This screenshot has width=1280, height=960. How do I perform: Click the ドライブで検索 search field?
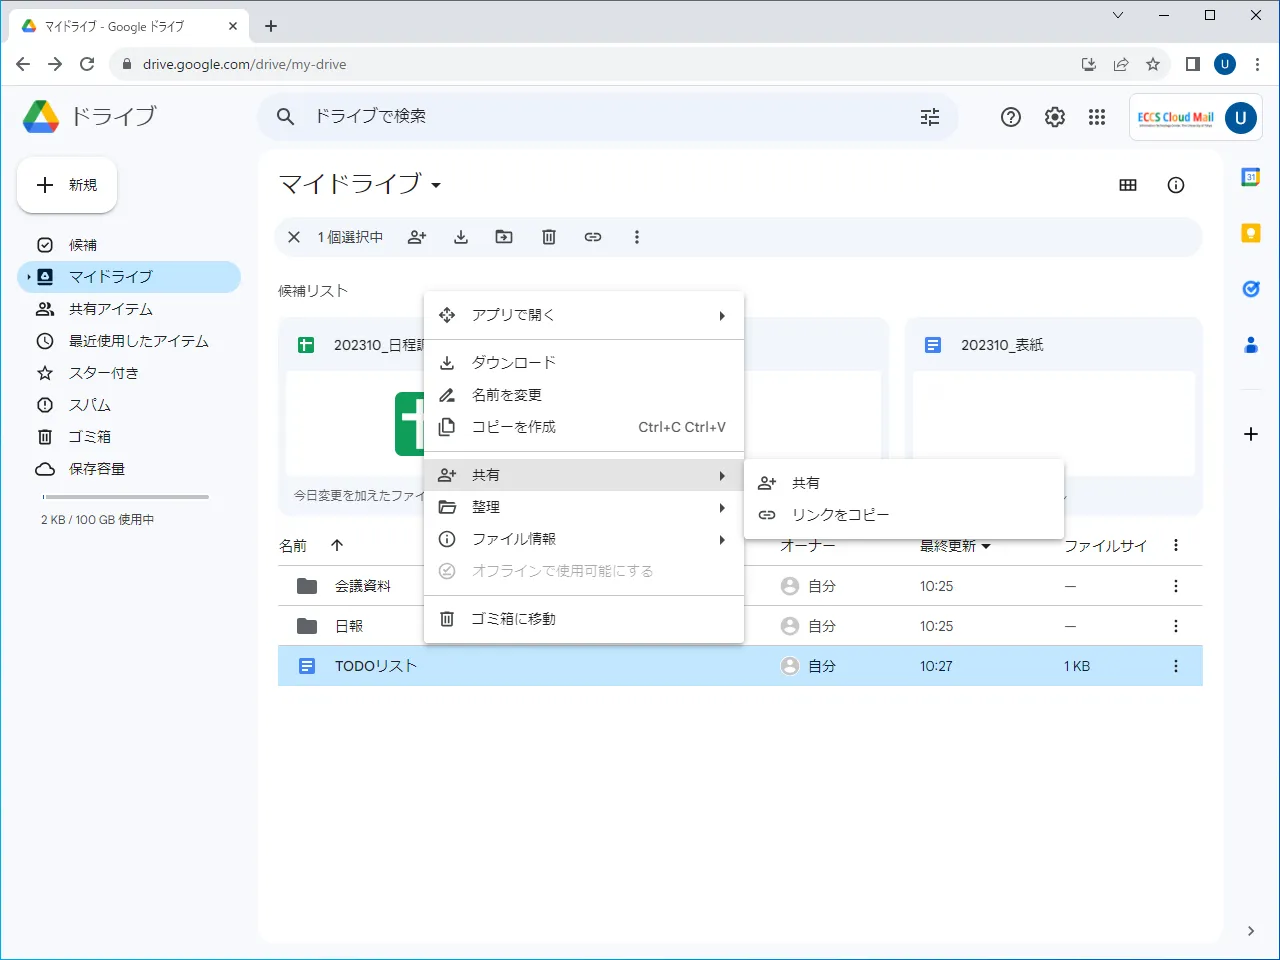tap(600, 117)
